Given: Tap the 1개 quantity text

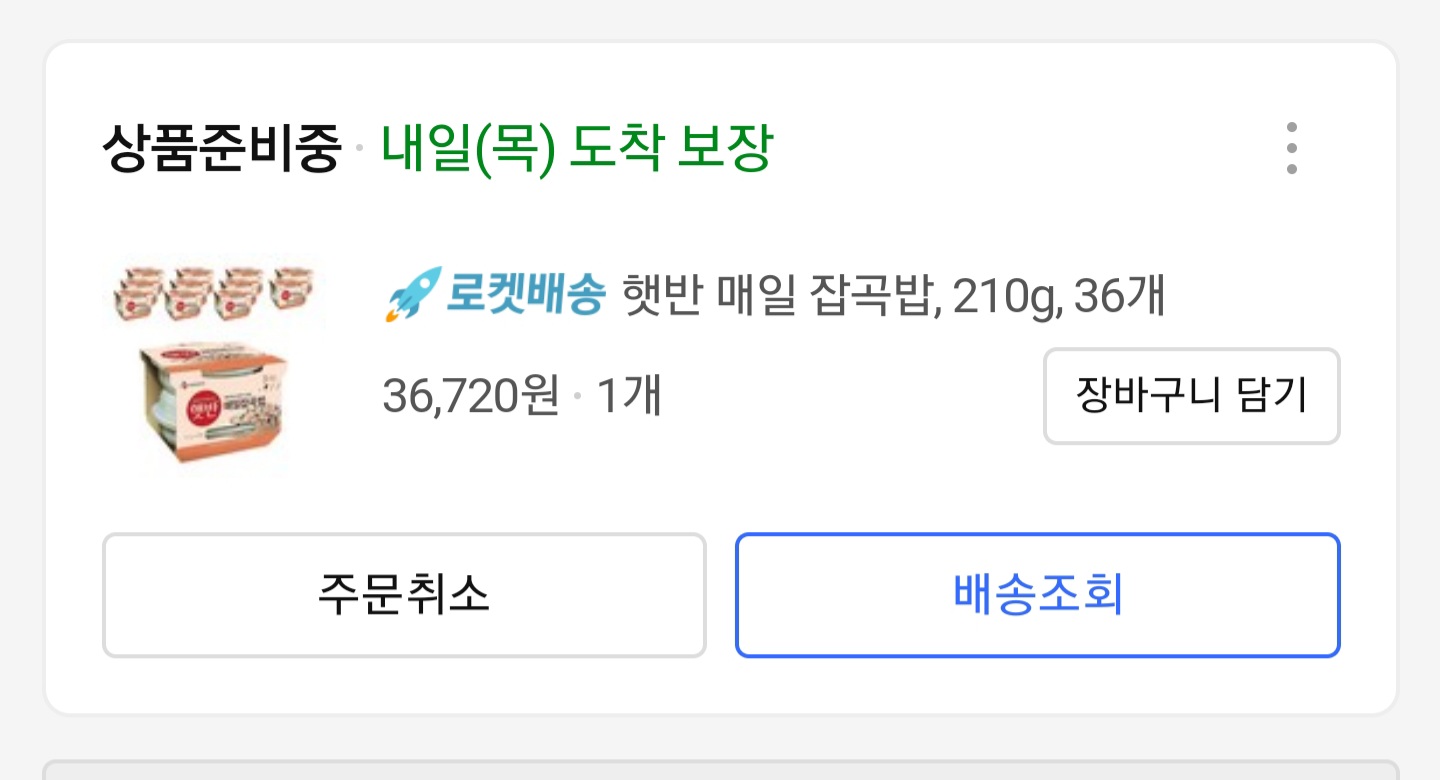Looking at the screenshot, I should click(x=629, y=397).
